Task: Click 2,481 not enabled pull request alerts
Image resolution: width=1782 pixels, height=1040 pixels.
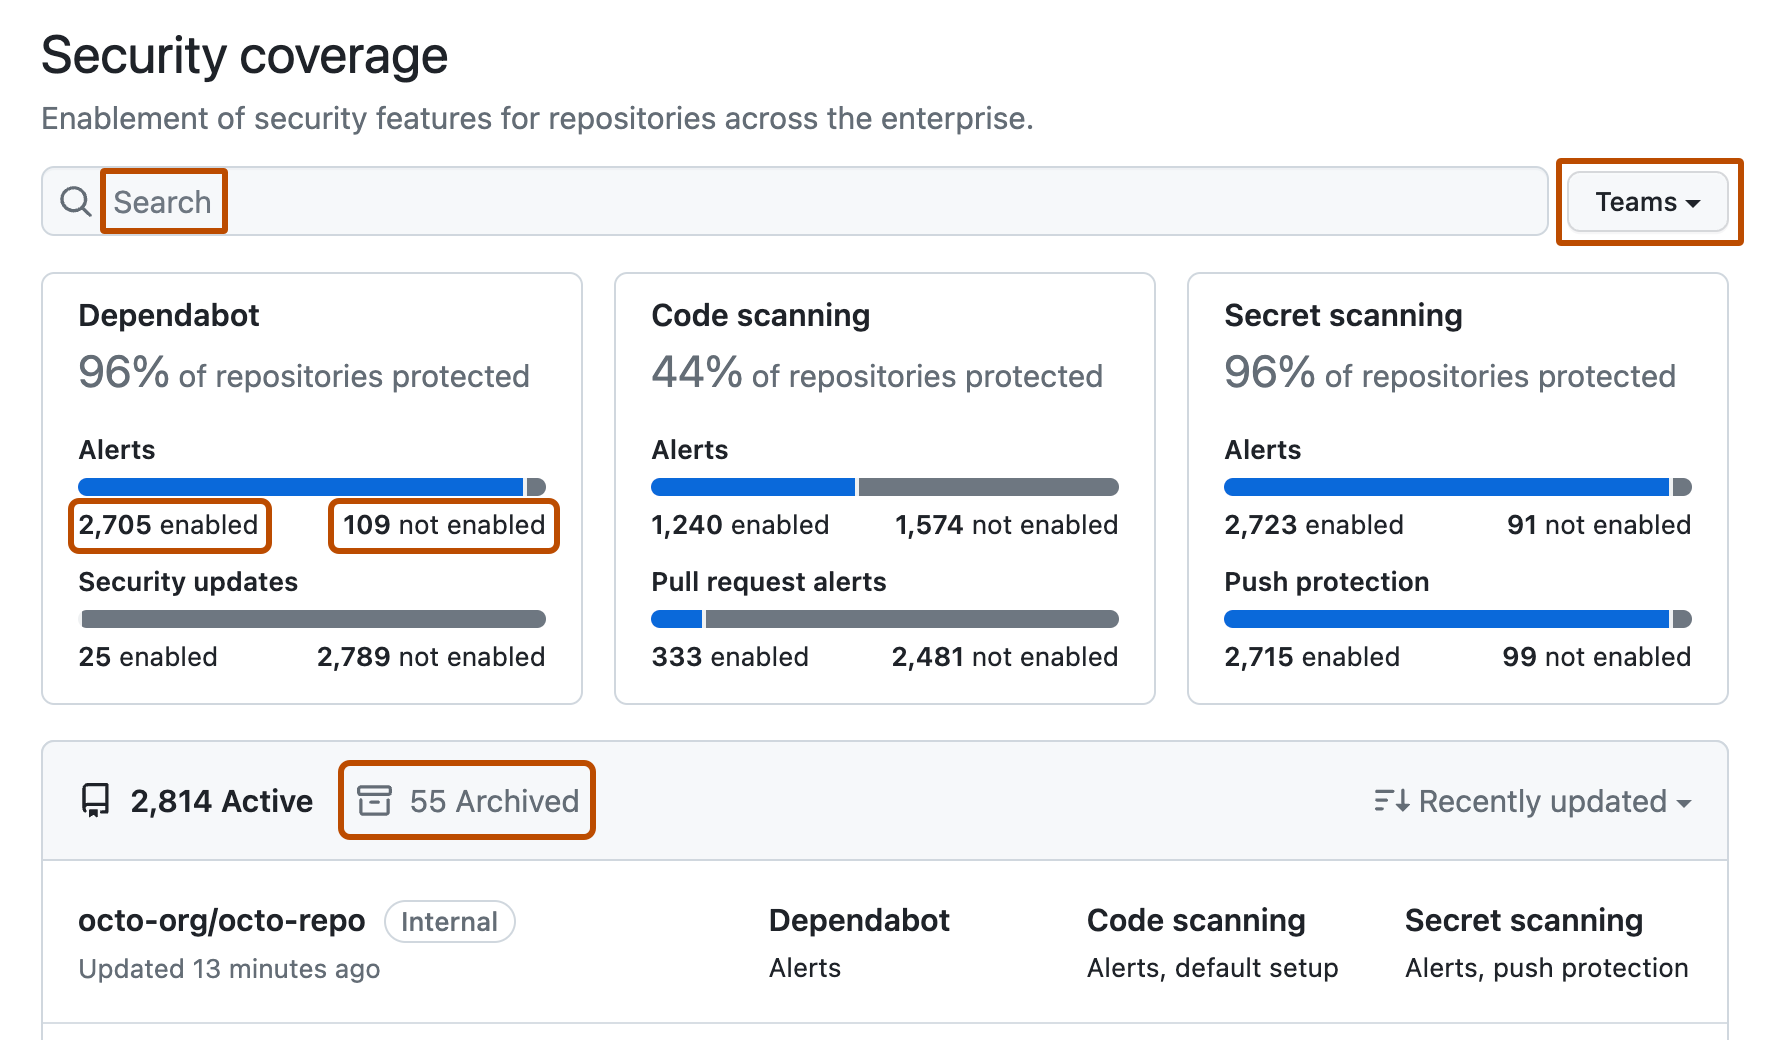Action: pyautogui.click(x=1005, y=657)
